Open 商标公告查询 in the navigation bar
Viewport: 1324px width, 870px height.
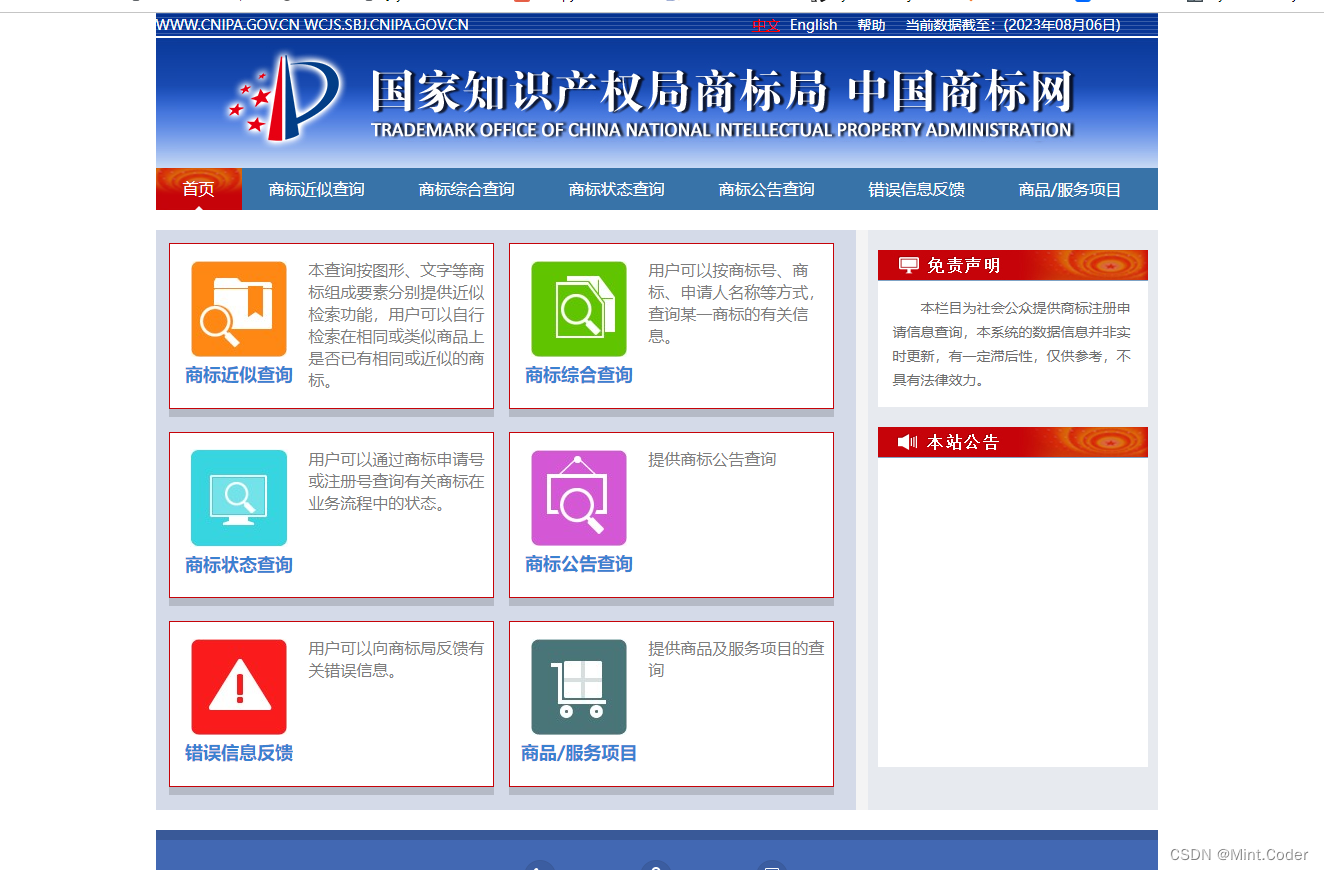pyautogui.click(x=767, y=189)
